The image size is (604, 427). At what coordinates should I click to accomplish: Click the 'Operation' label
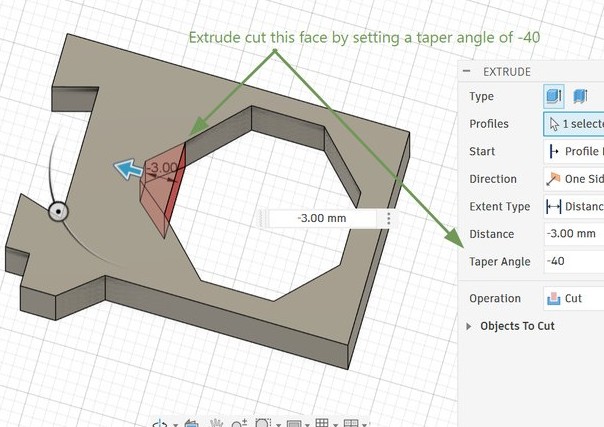pyautogui.click(x=495, y=298)
